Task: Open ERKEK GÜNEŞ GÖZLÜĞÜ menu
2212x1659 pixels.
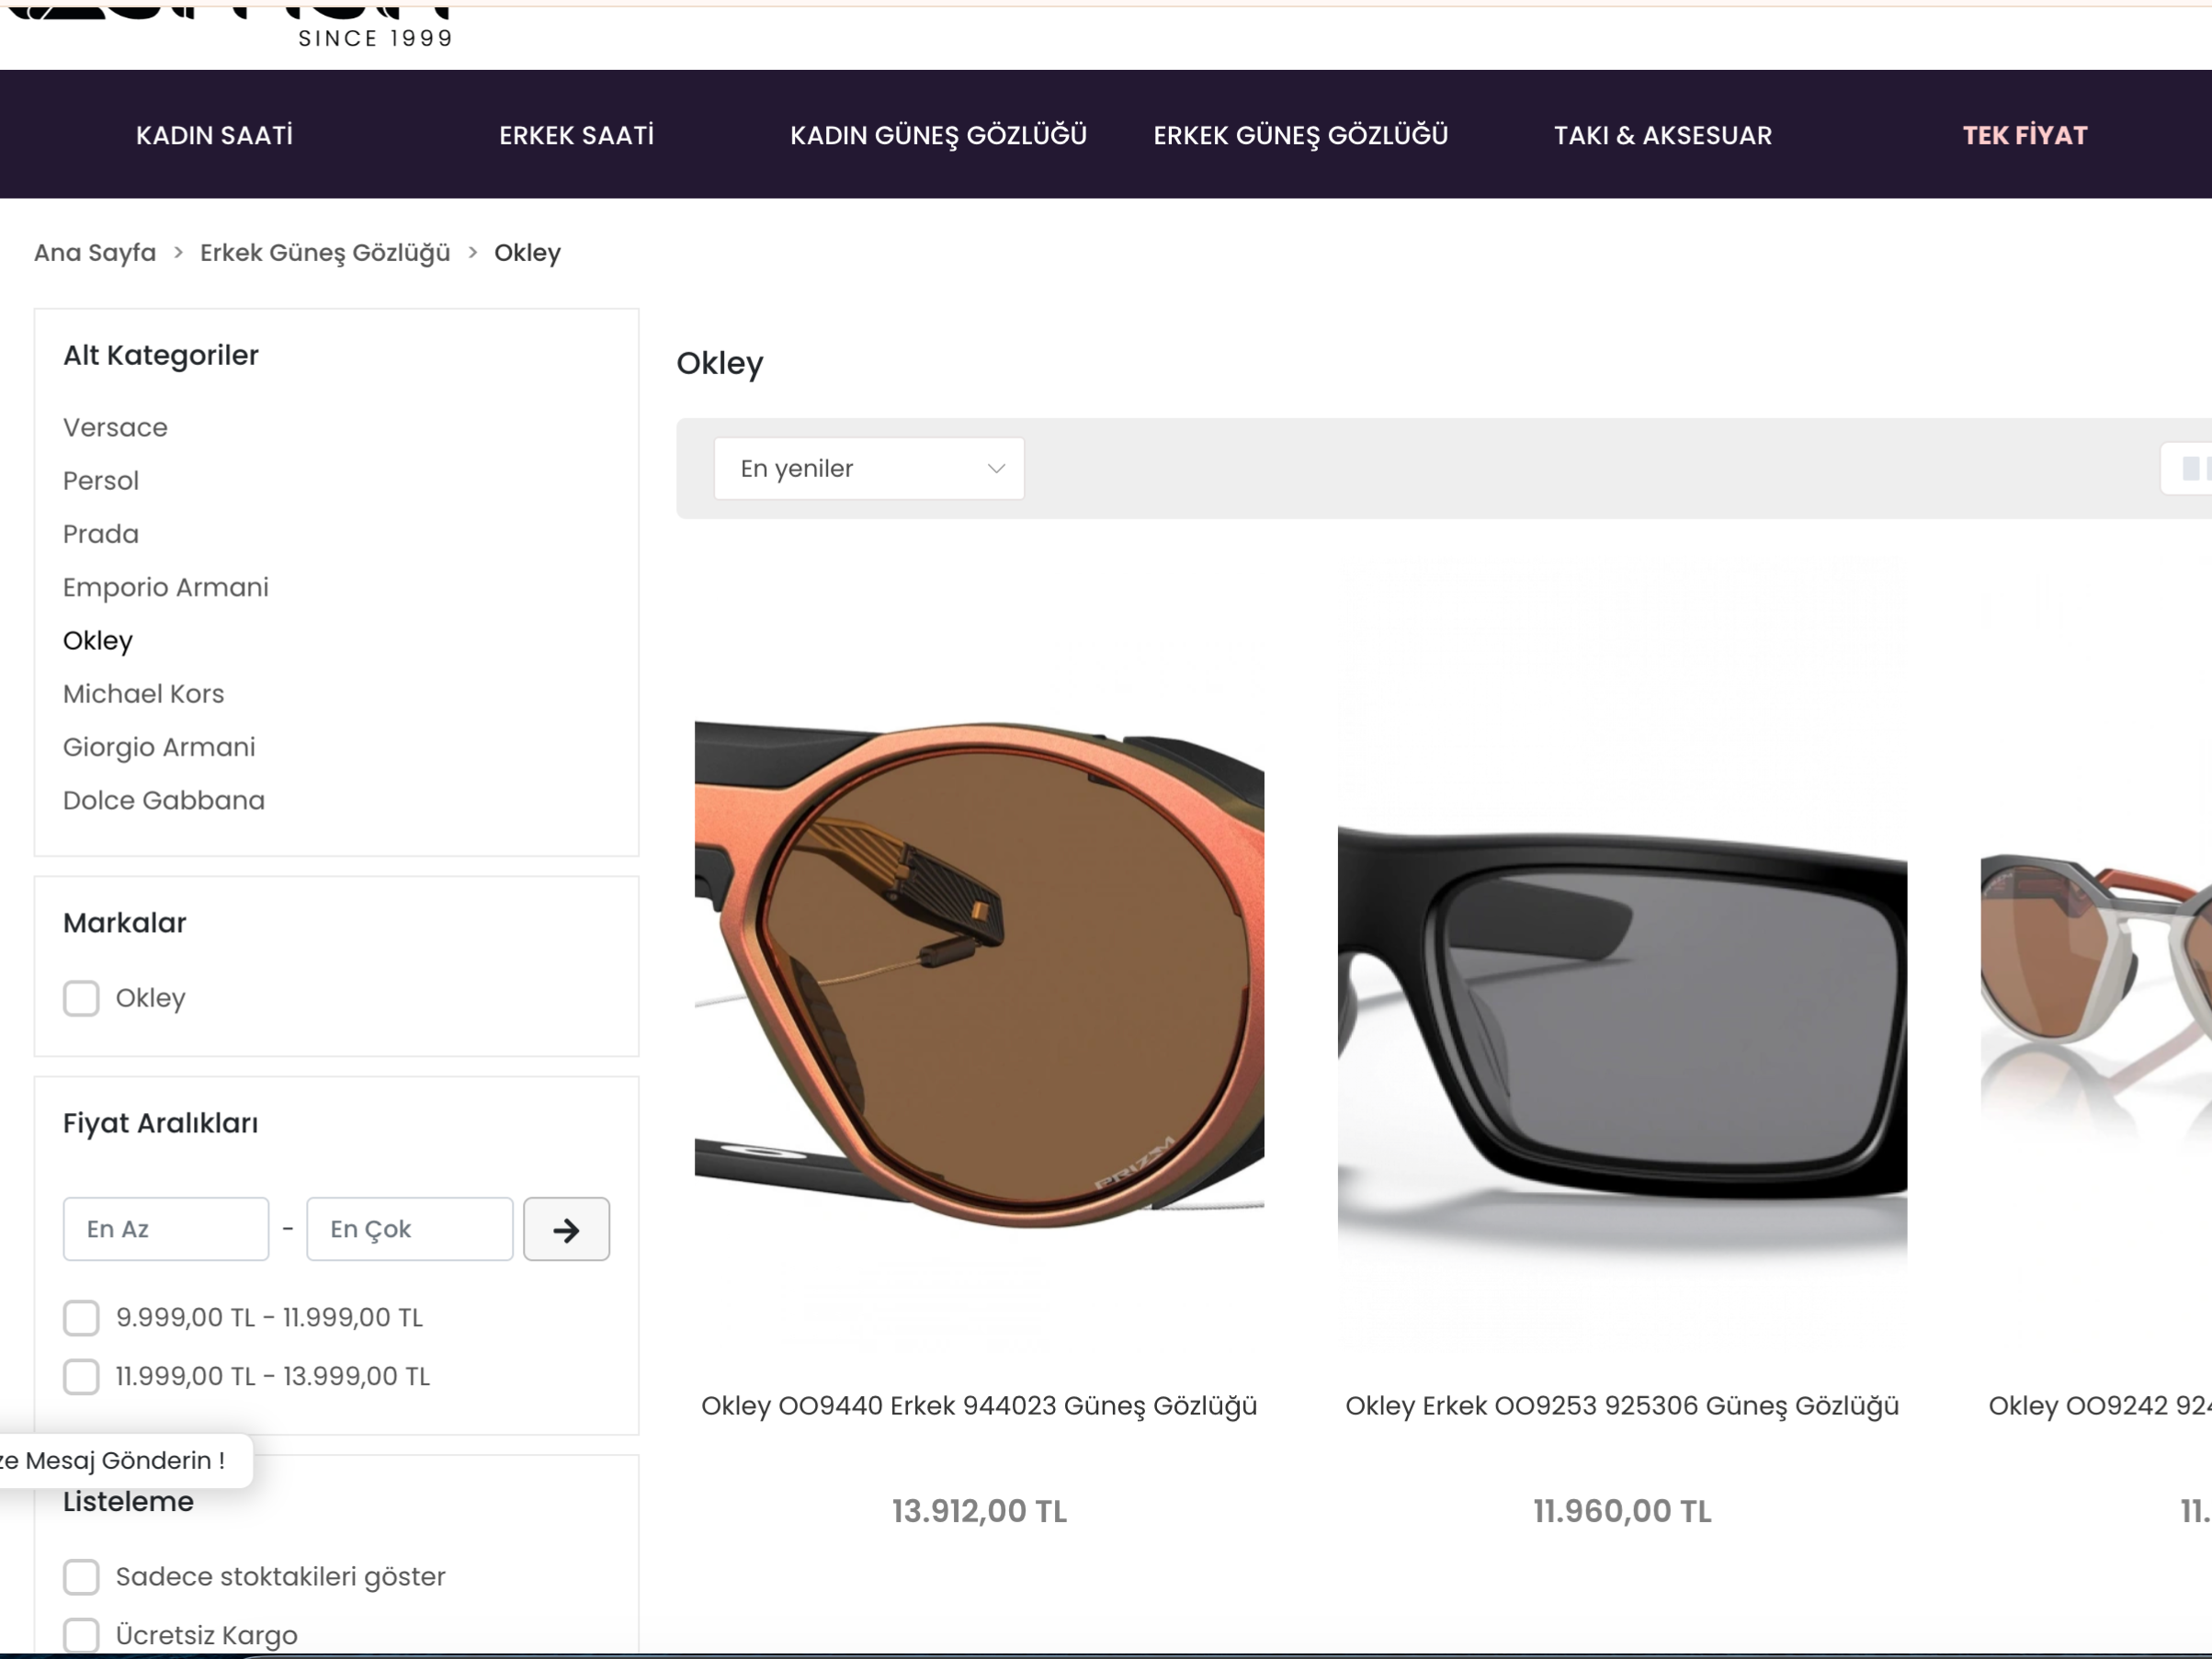Action: [1300, 135]
